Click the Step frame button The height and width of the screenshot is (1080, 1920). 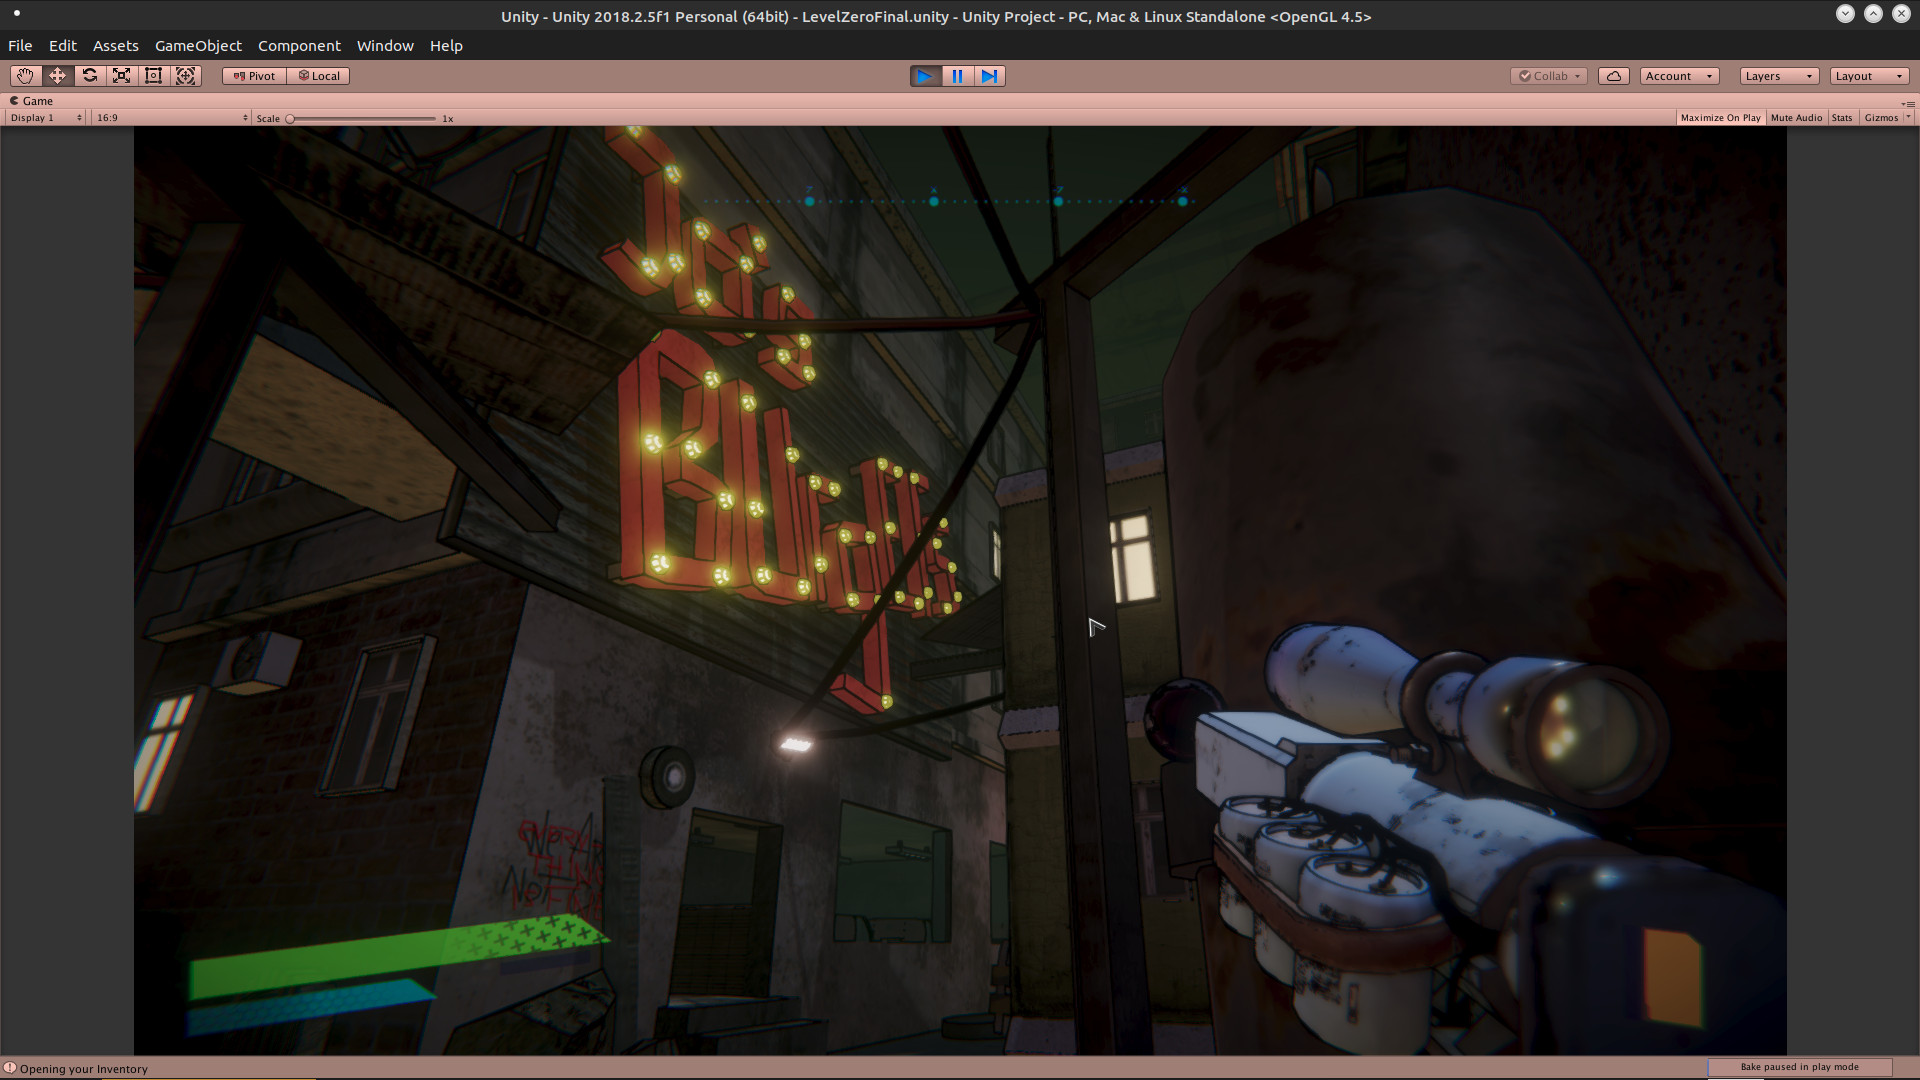(989, 76)
